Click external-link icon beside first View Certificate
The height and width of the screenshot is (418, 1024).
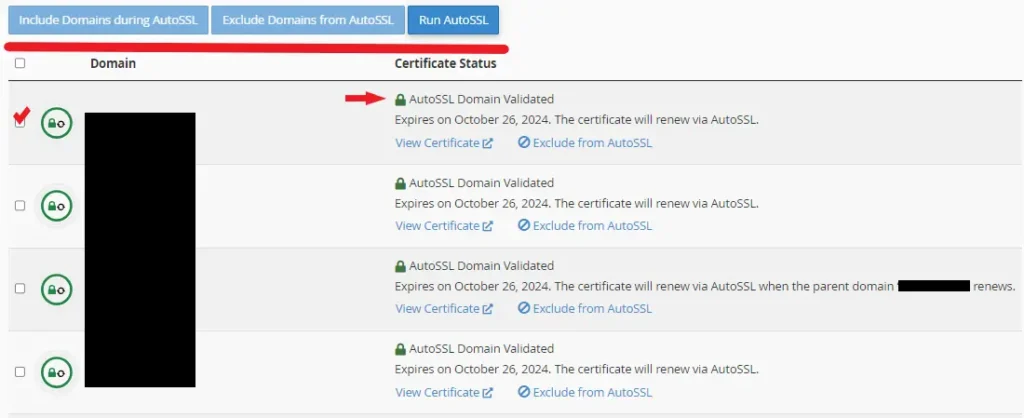pos(488,143)
